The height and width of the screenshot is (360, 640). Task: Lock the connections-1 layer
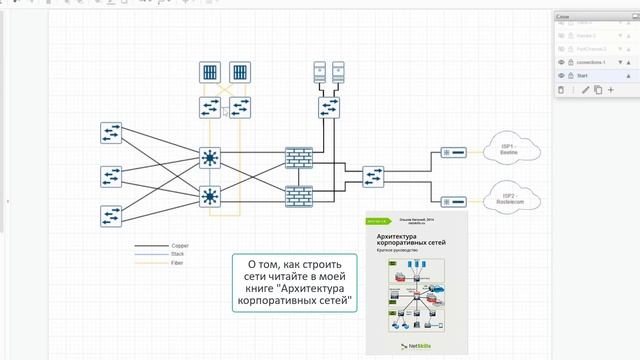tap(571, 62)
